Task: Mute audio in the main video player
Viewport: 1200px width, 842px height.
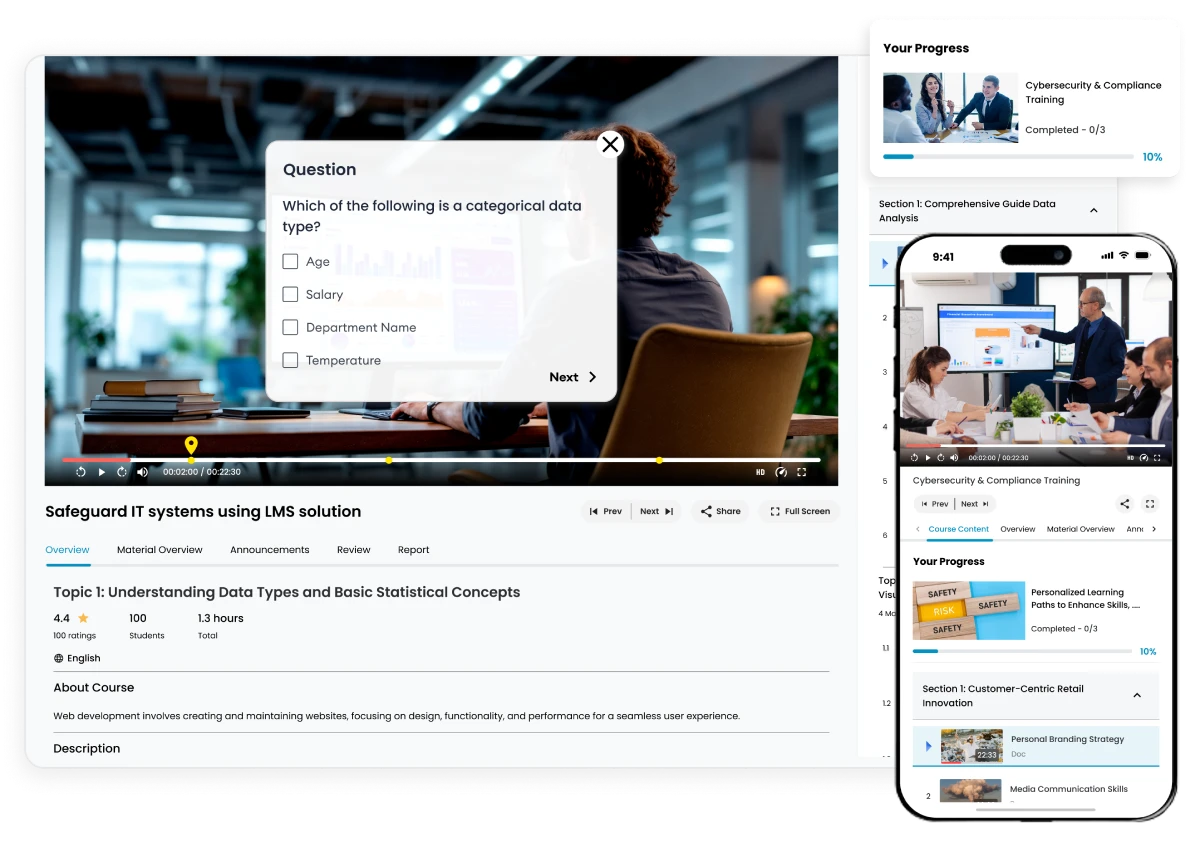Action: point(142,472)
